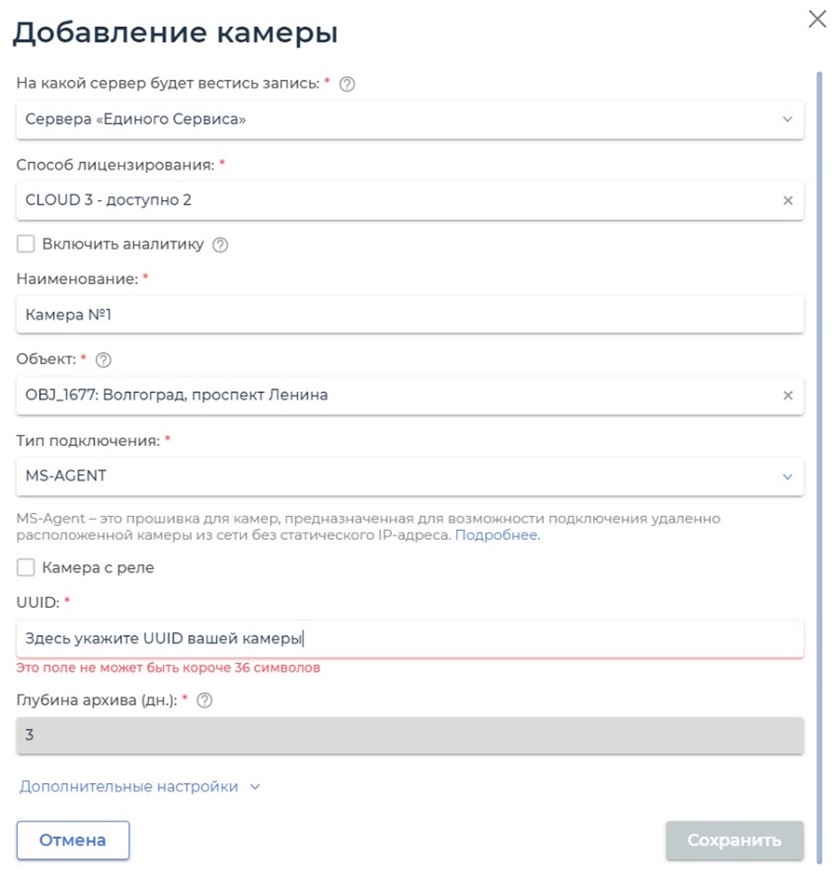The height and width of the screenshot is (879, 836).
Task: Clear the OBJ_1677 object field using its x icon
Action: 785,396
